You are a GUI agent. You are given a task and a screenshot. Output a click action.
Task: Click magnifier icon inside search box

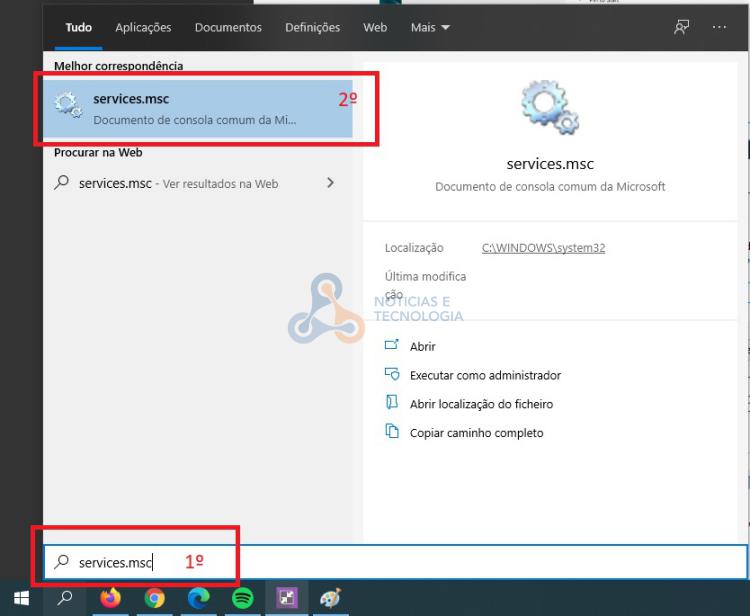pyautogui.click(x=62, y=561)
